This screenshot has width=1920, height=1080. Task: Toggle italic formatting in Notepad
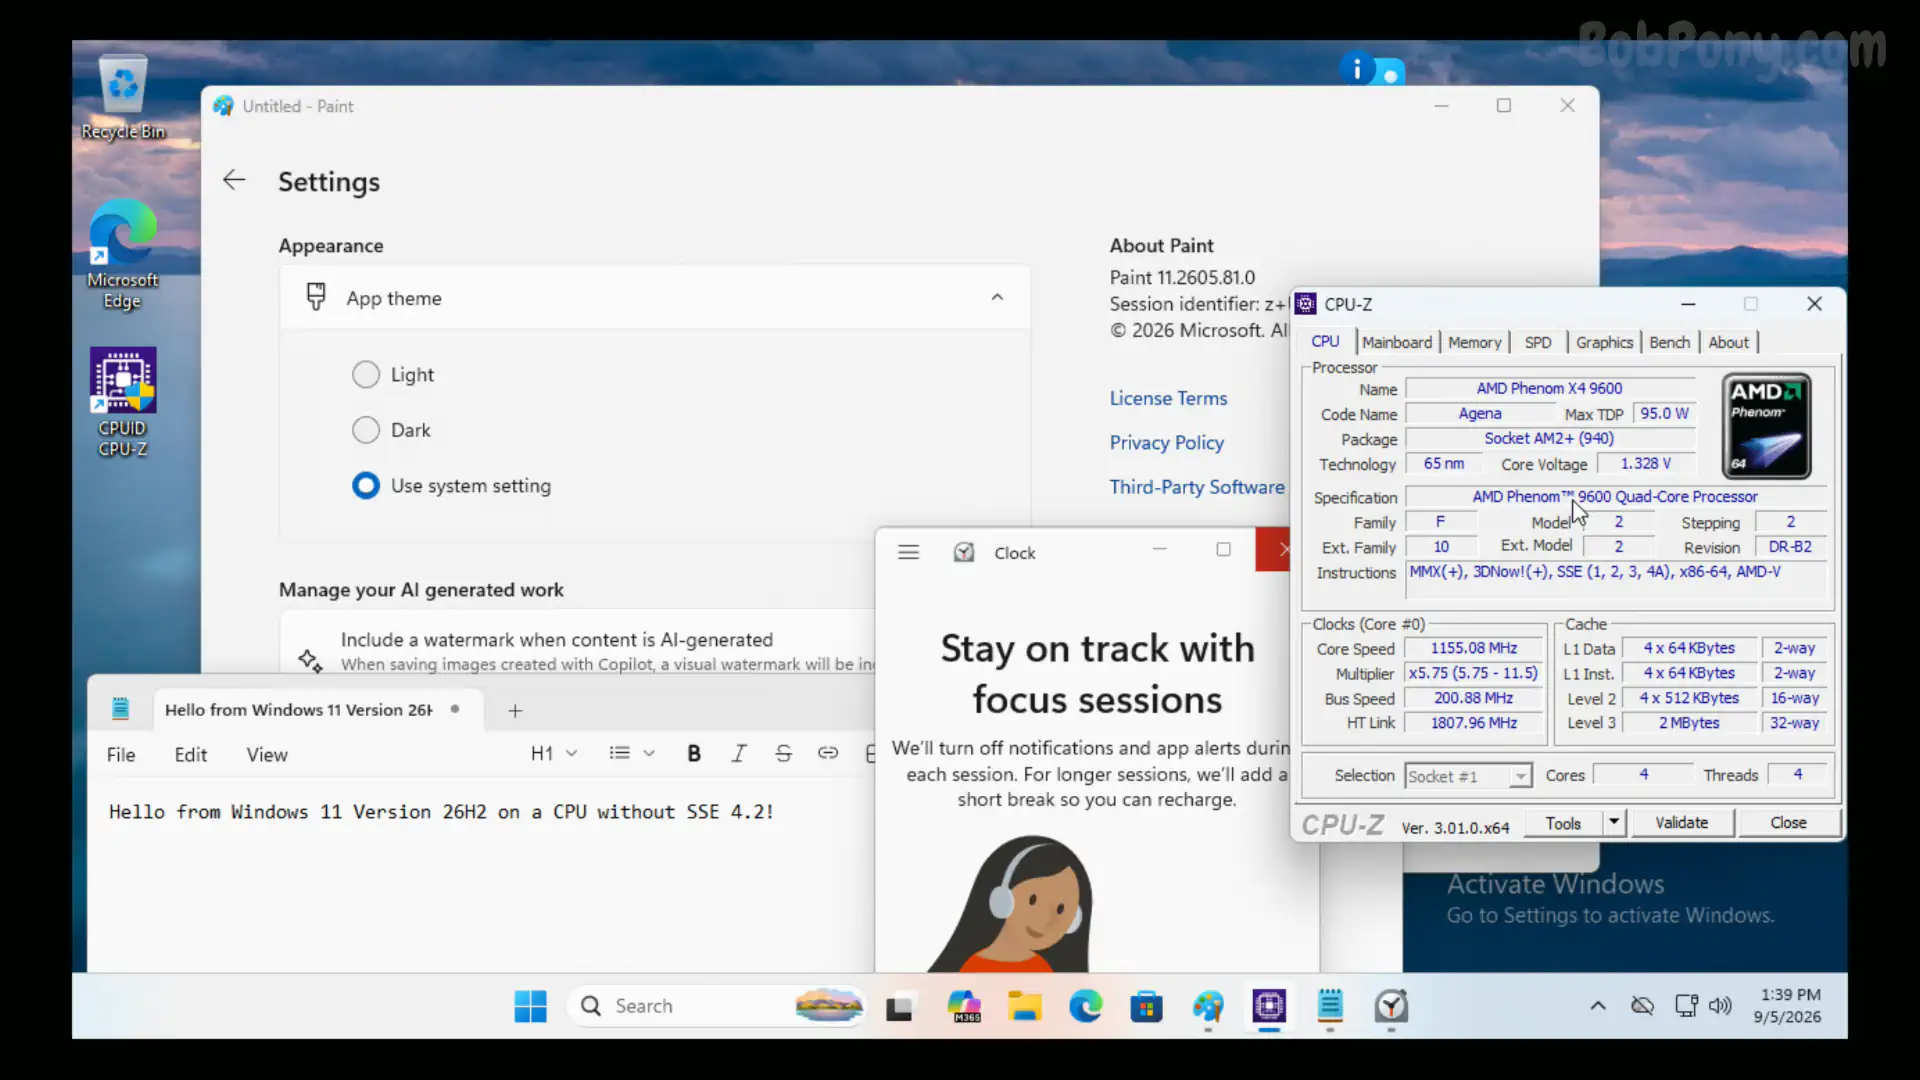click(x=739, y=754)
